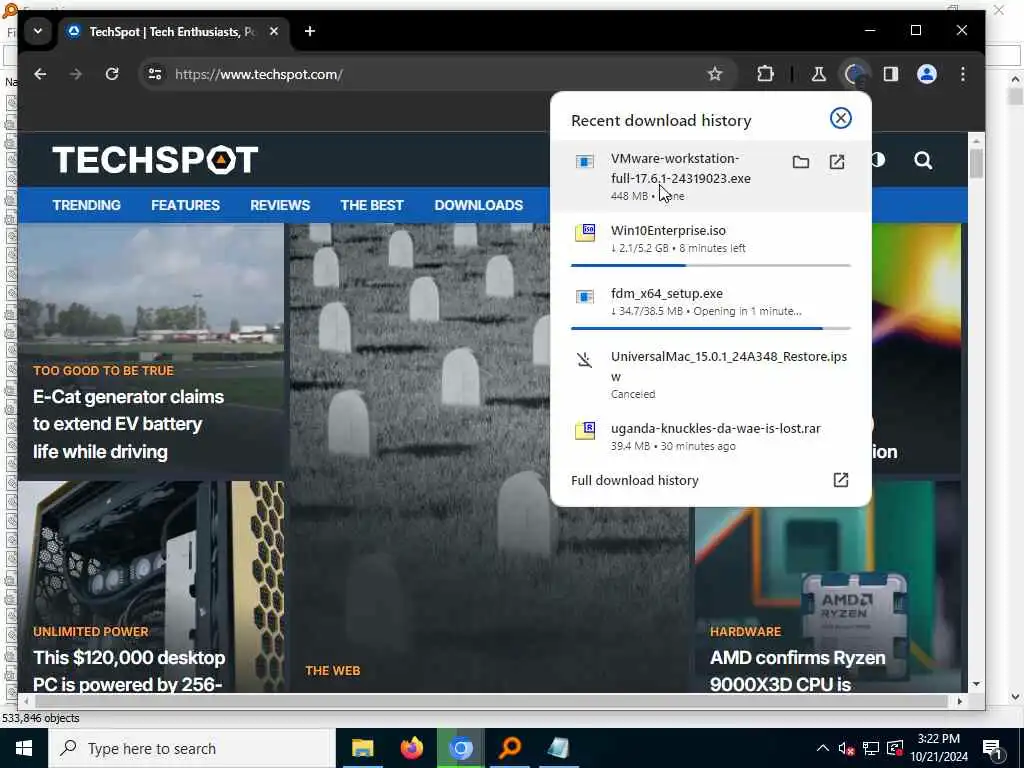
Task: Open tab search dropdown arrow
Action: pyautogui.click(x=38, y=31)
